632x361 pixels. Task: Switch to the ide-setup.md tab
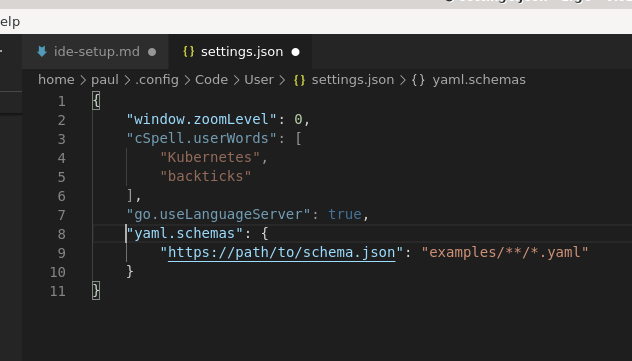coord(96,52)
